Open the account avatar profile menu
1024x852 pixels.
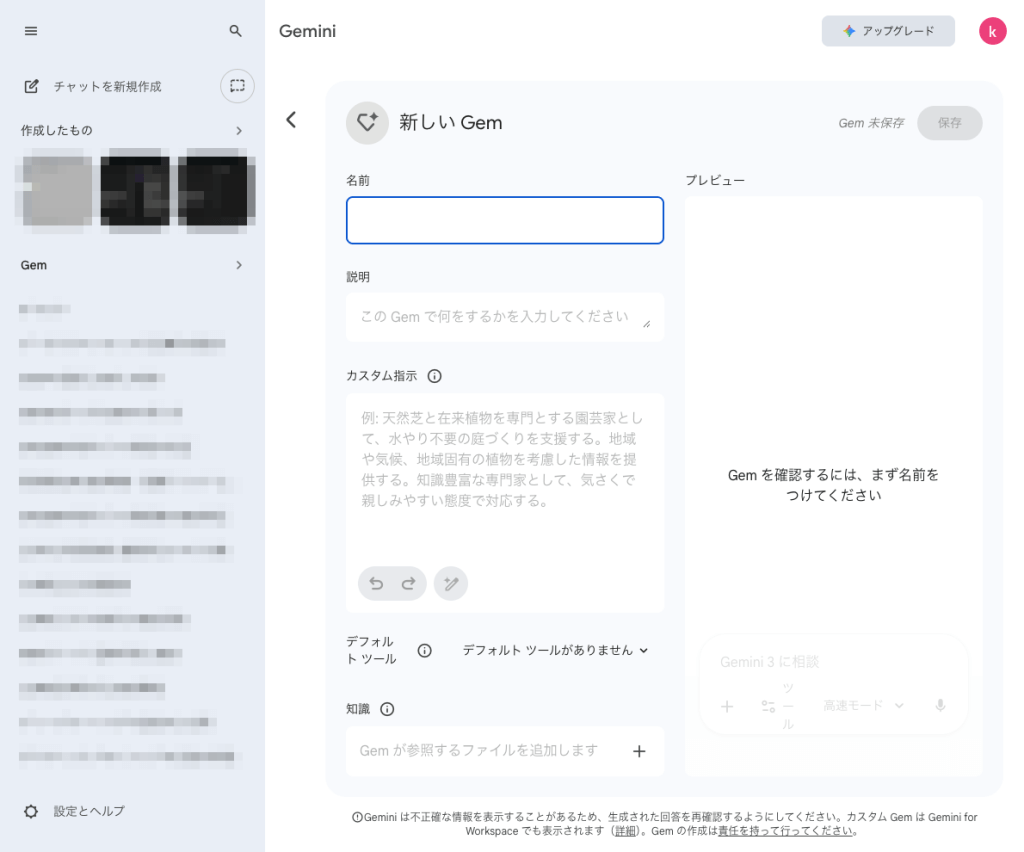click(x=992, y=31)
